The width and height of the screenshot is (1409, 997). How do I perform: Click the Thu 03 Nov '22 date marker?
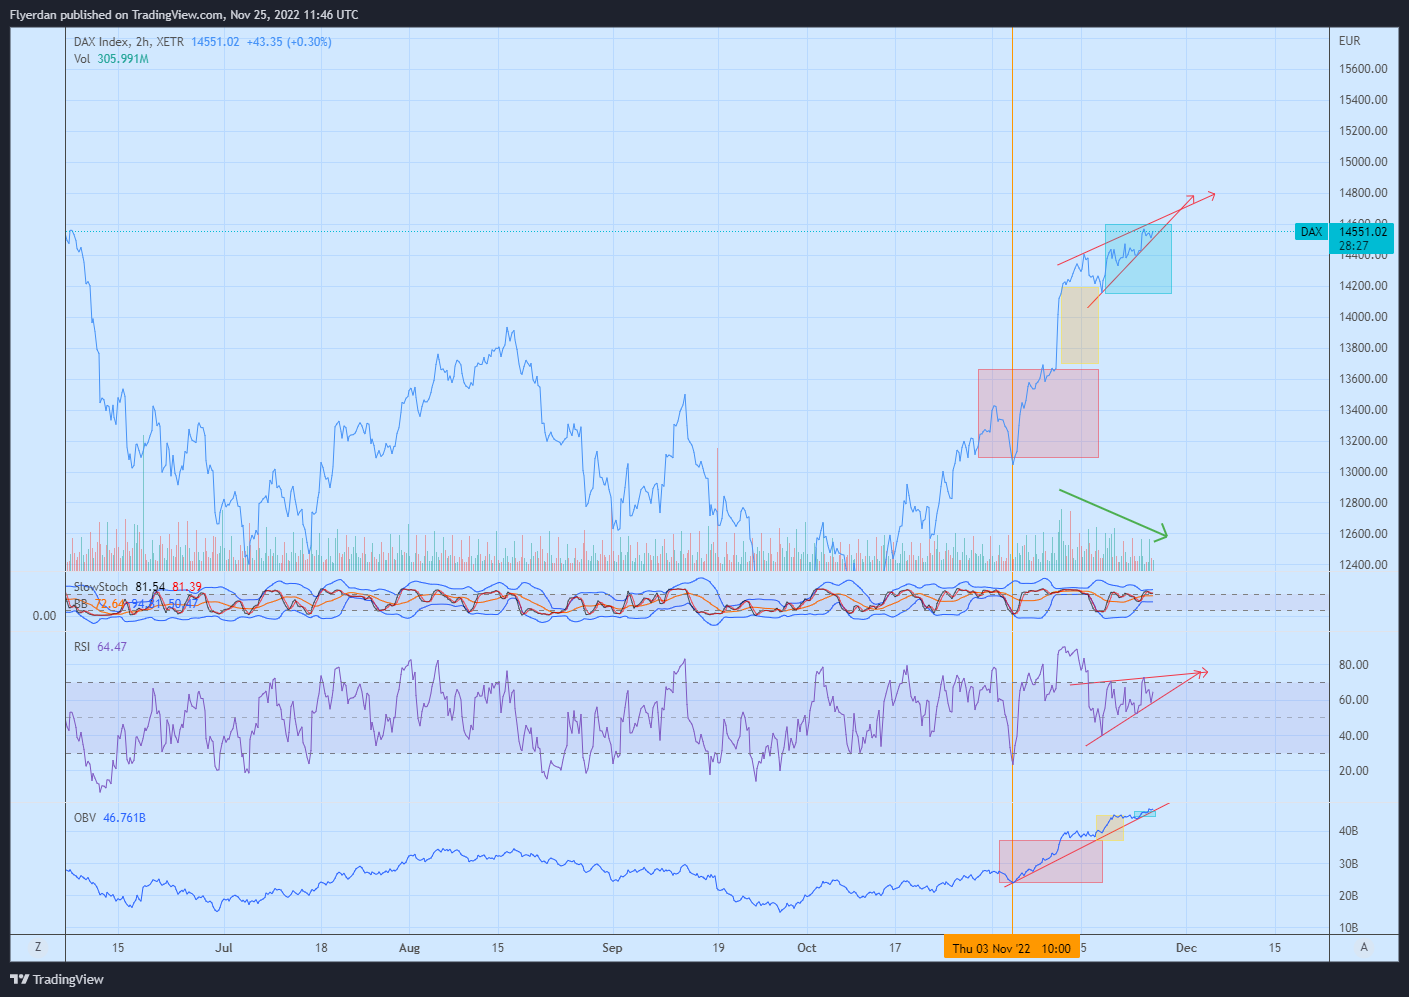pyautogui.click(x=1011, y=948)
